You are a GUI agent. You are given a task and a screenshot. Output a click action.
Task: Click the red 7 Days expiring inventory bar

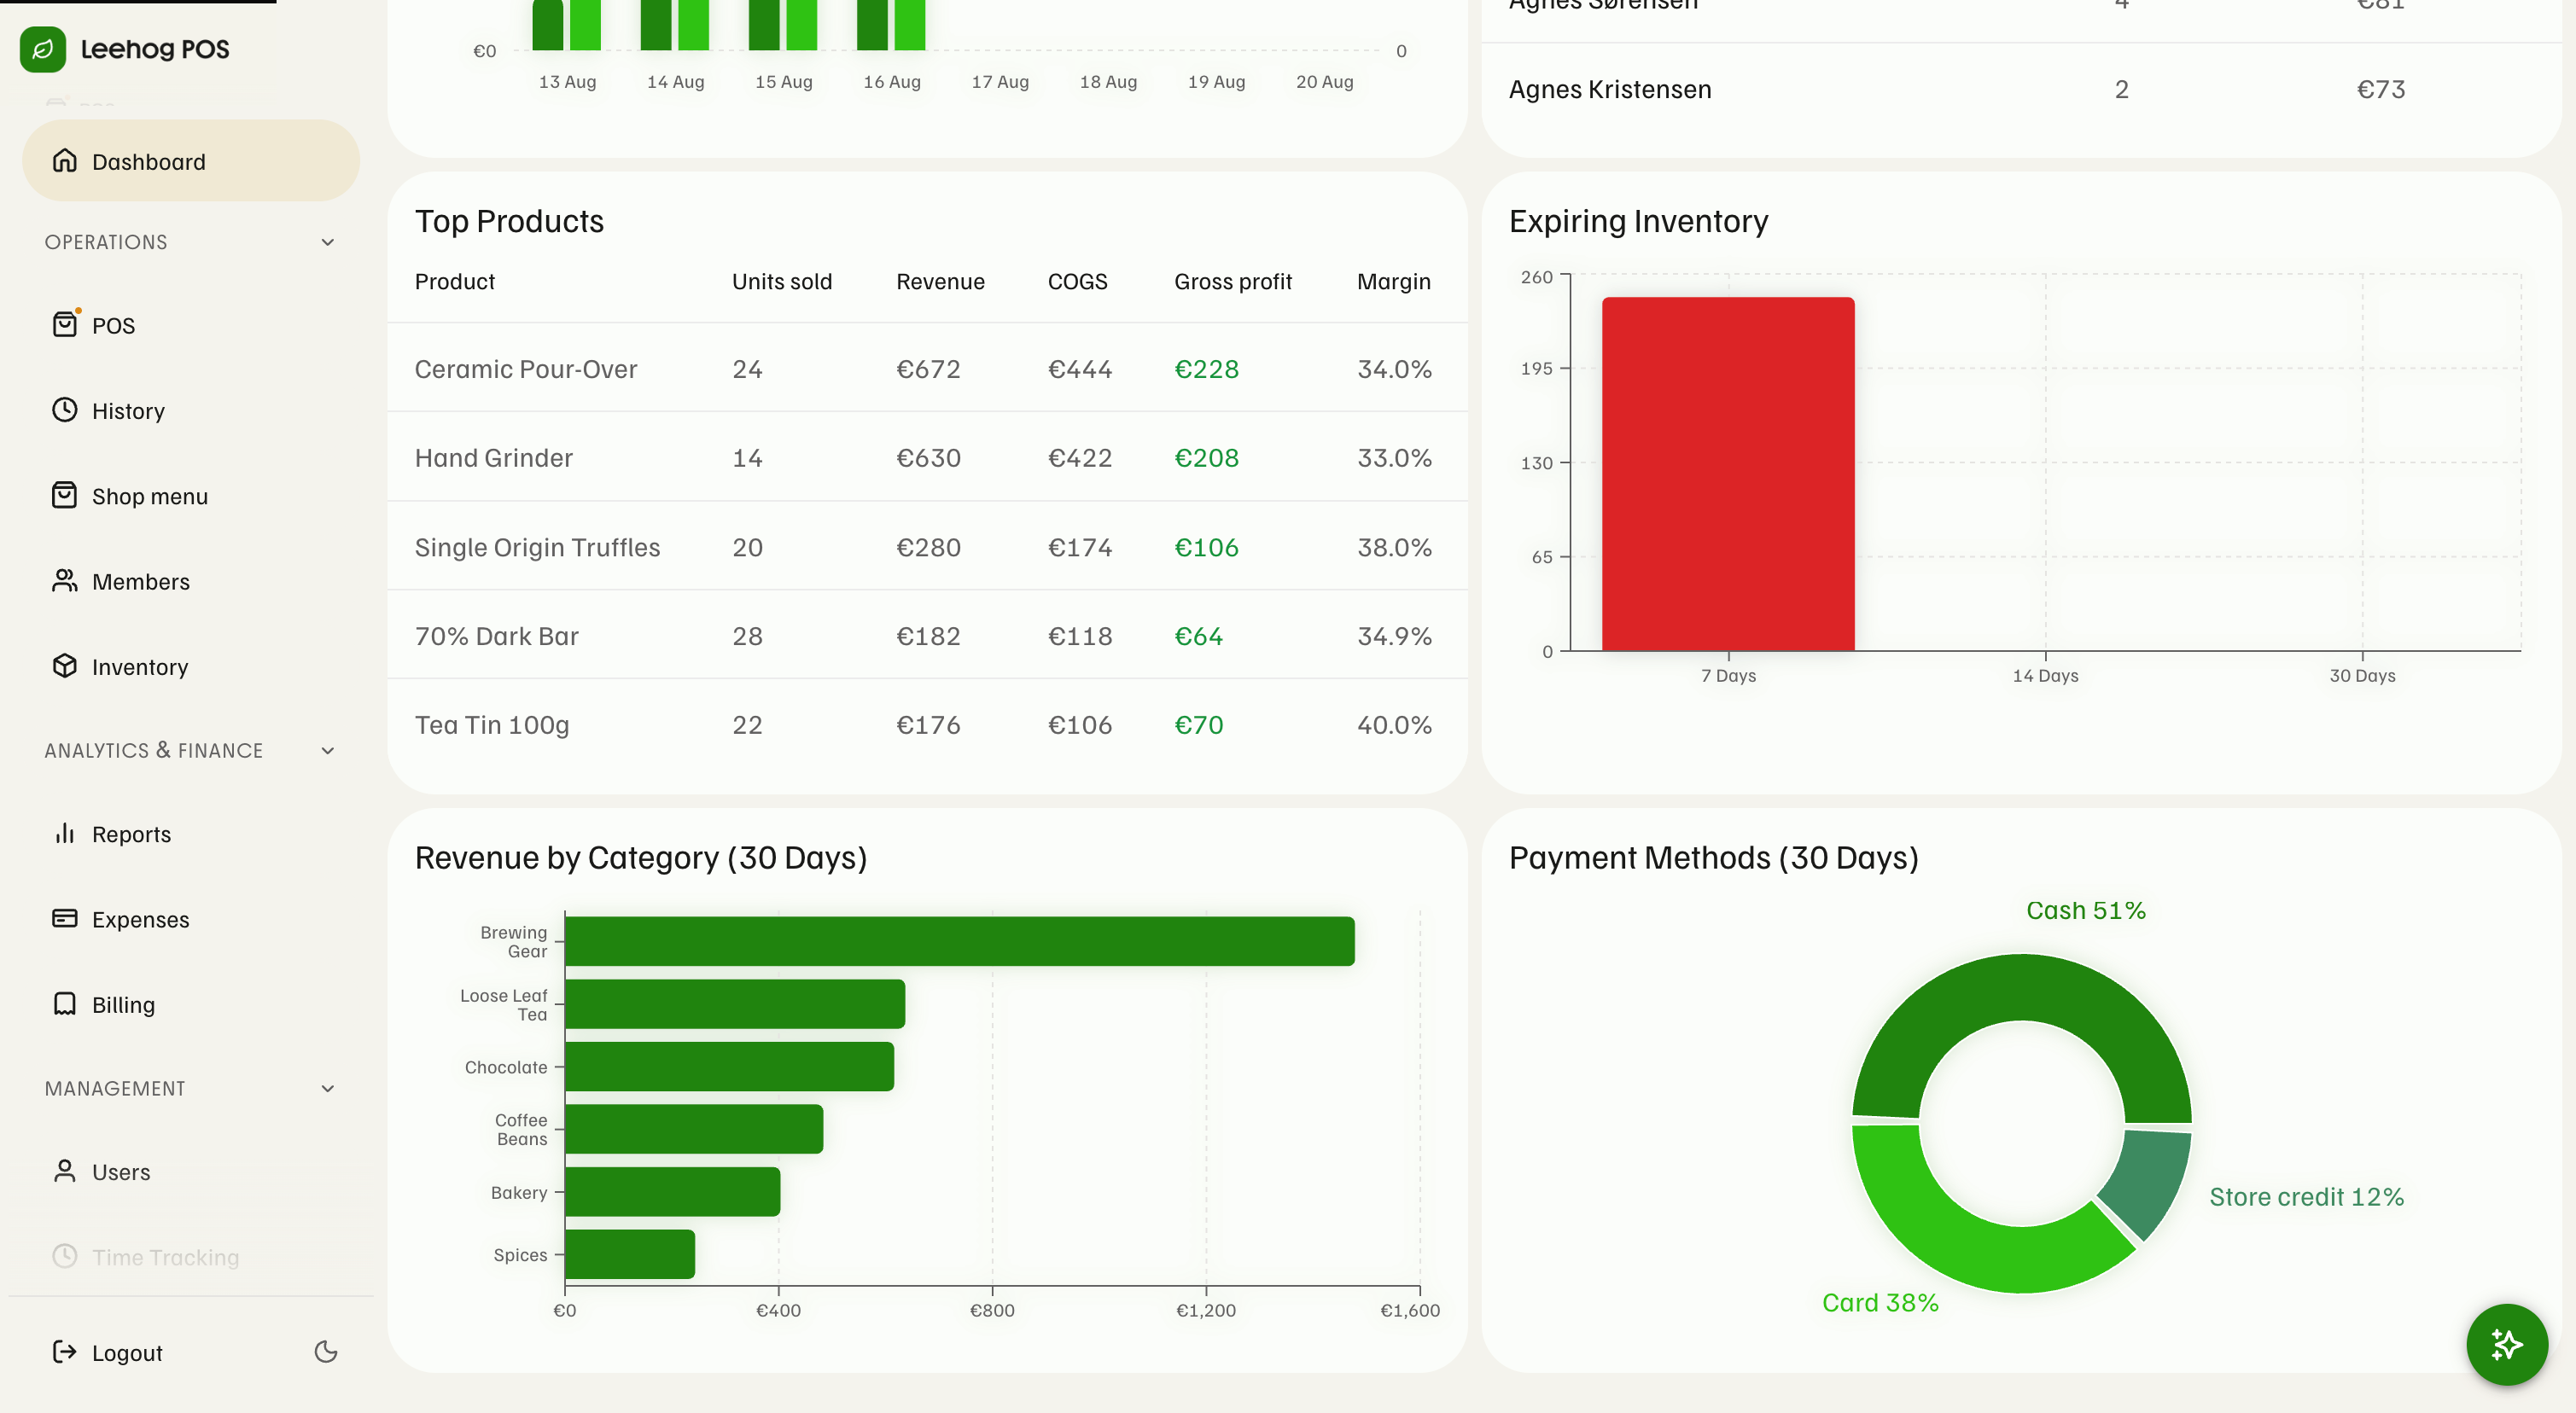click(1728, 474)
